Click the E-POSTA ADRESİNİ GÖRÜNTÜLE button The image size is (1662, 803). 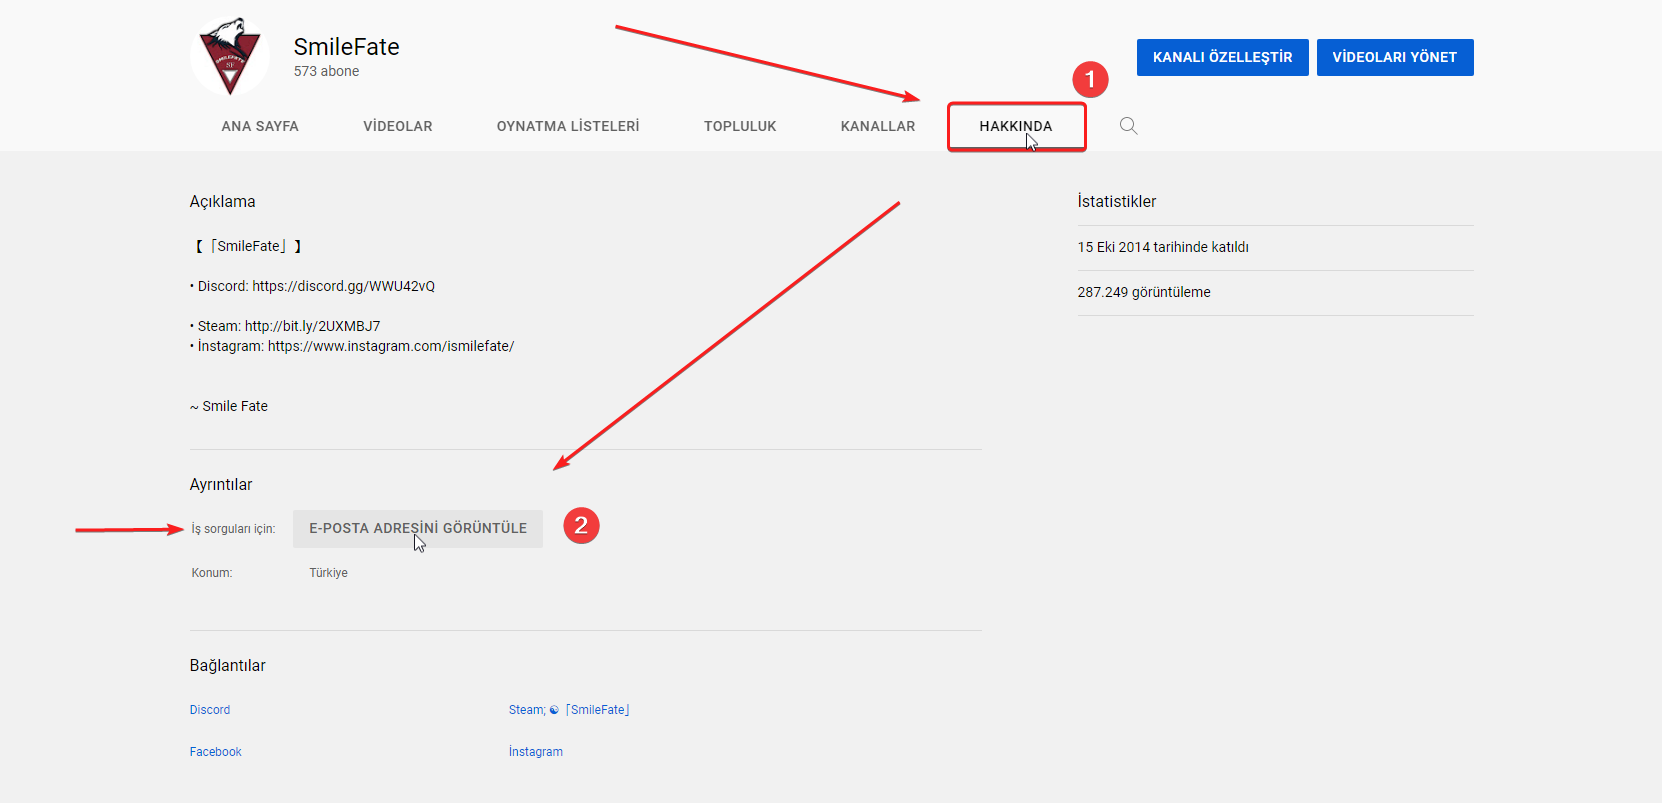pyautogui.click(x=417, y=528)
